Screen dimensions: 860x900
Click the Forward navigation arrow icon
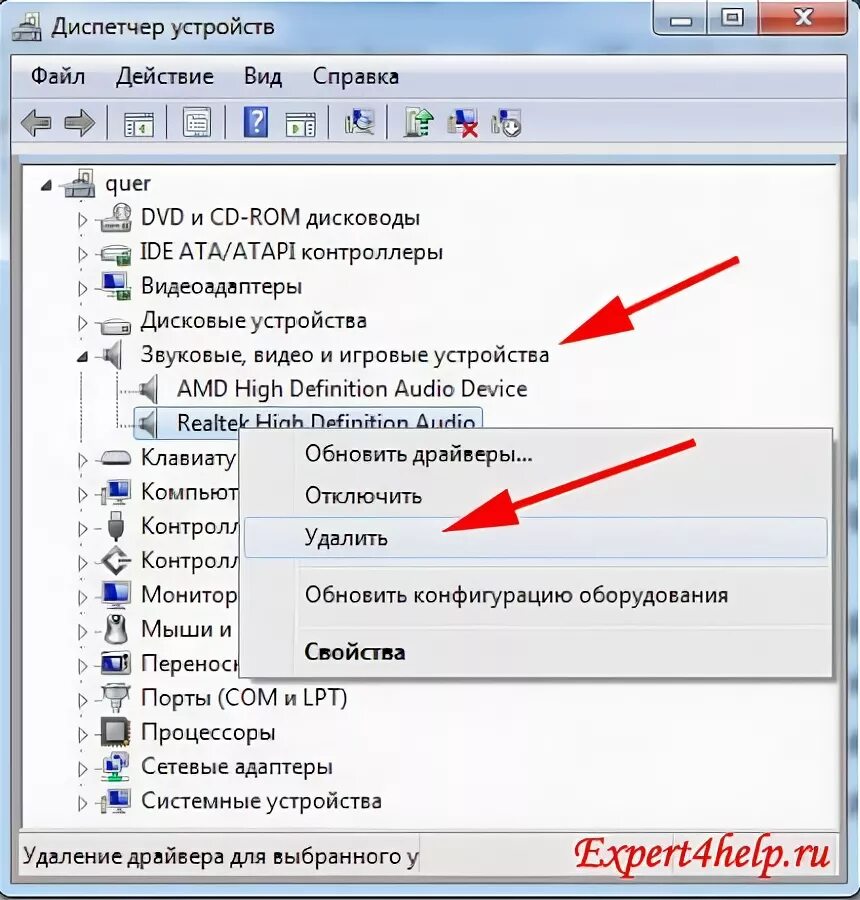[79, 122]
